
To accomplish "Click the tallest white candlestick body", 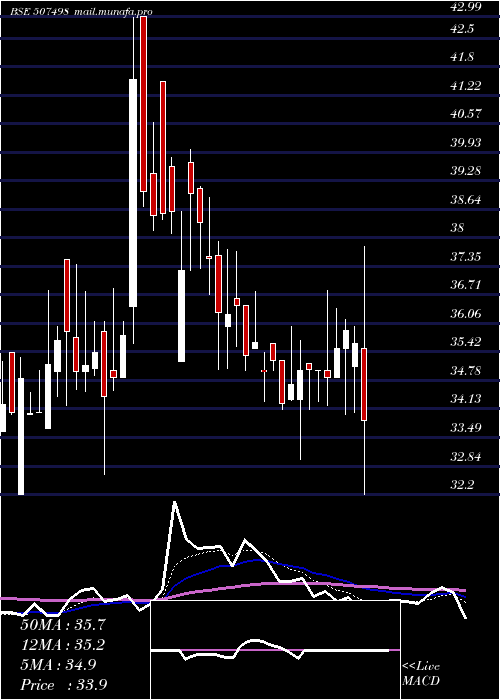I will click(133, 193).
